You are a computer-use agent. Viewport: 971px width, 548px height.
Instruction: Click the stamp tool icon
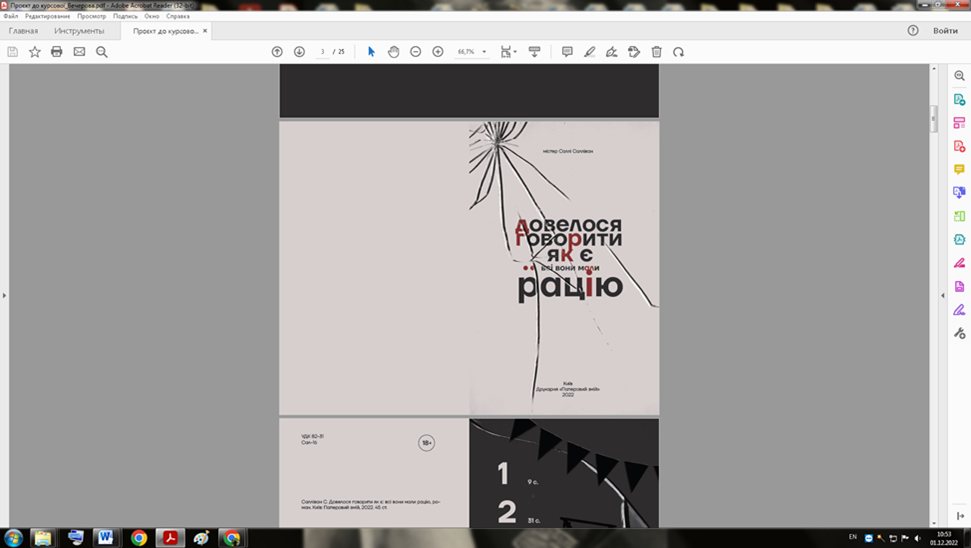(x=634, y=52)
